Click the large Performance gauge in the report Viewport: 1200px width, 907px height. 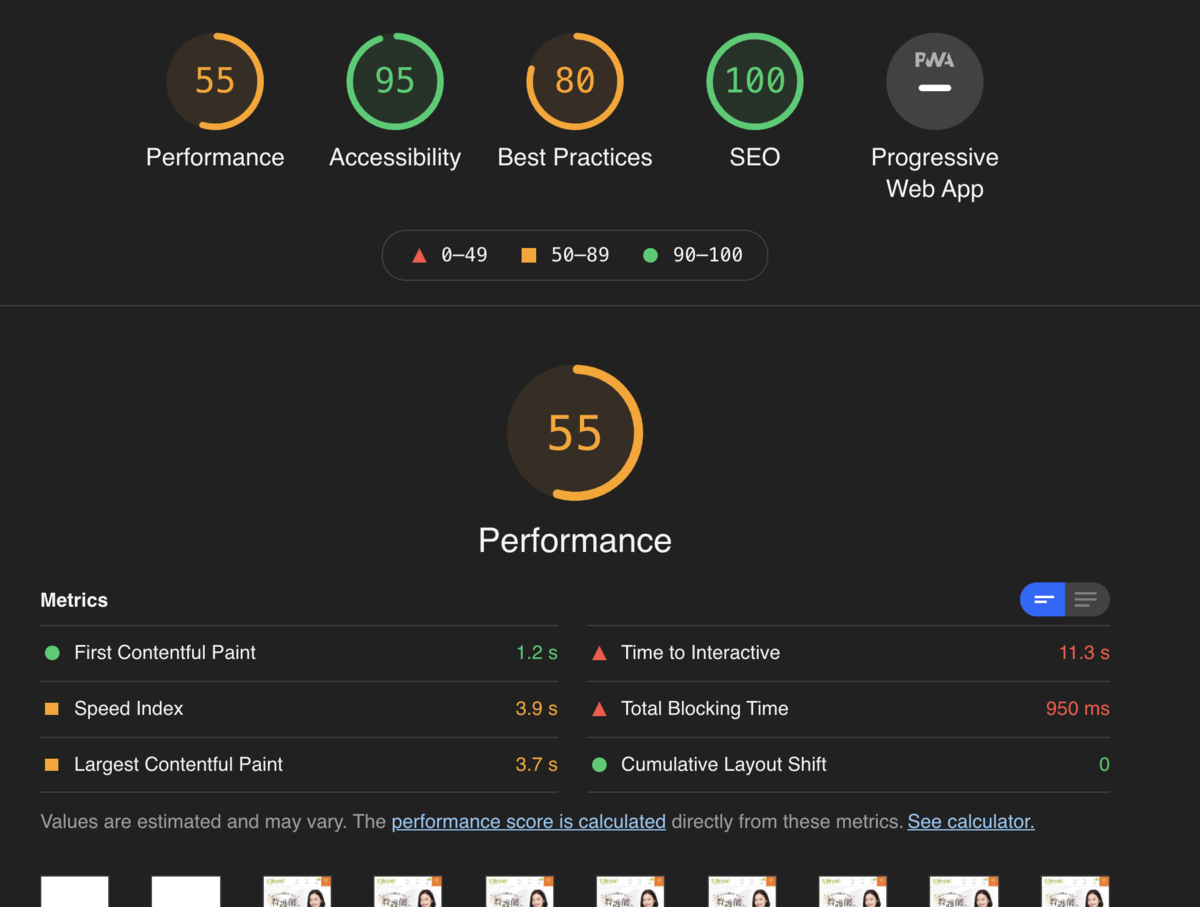(575, 433)
